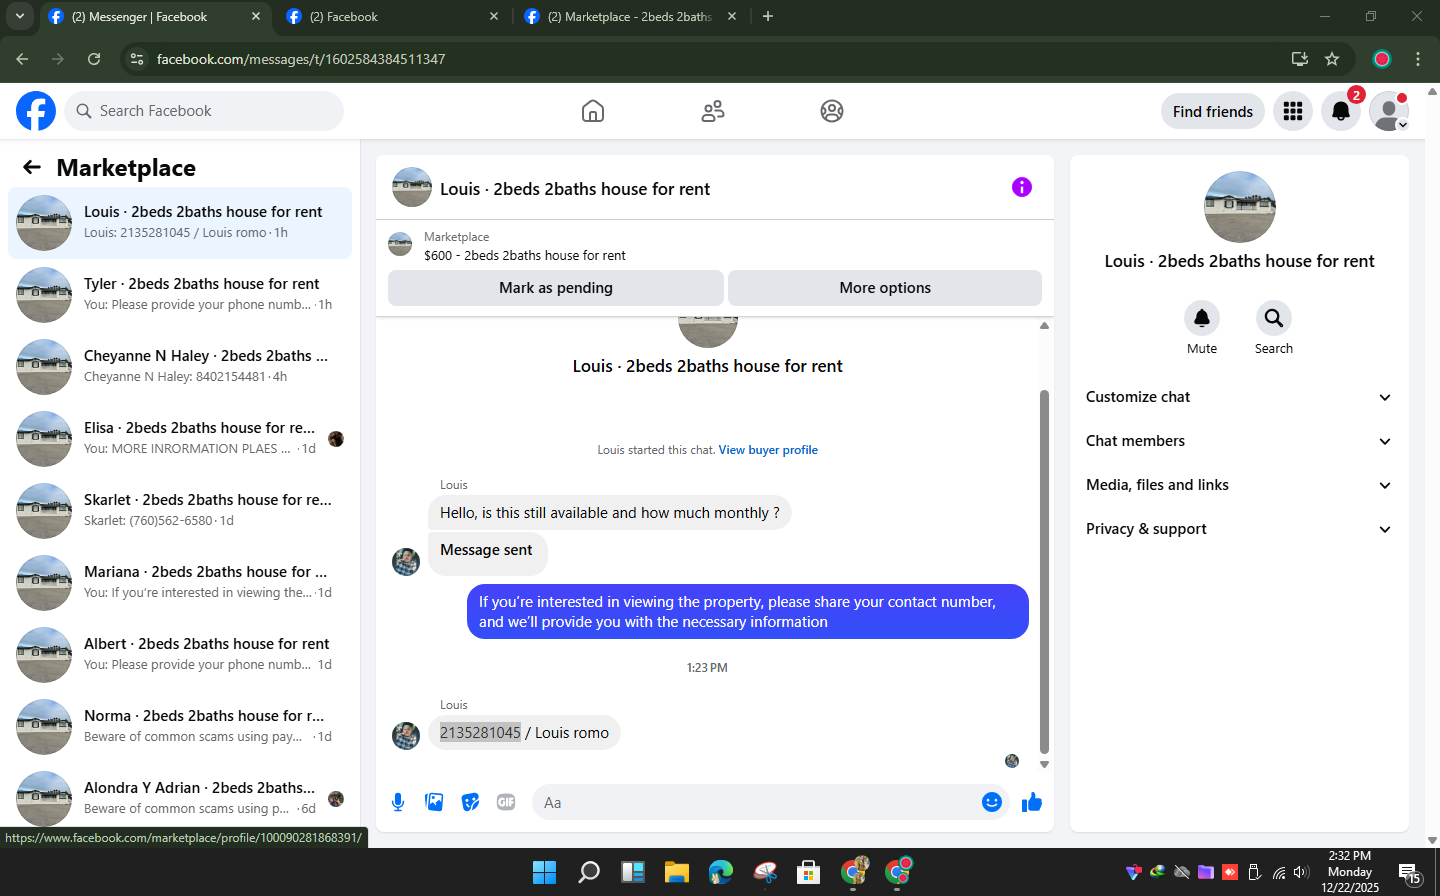Open Microsoft Store from taskbar
Image resolution: width=1440 pixels, height=896 pixels.
pyautogui.click(x=808, y=872)
